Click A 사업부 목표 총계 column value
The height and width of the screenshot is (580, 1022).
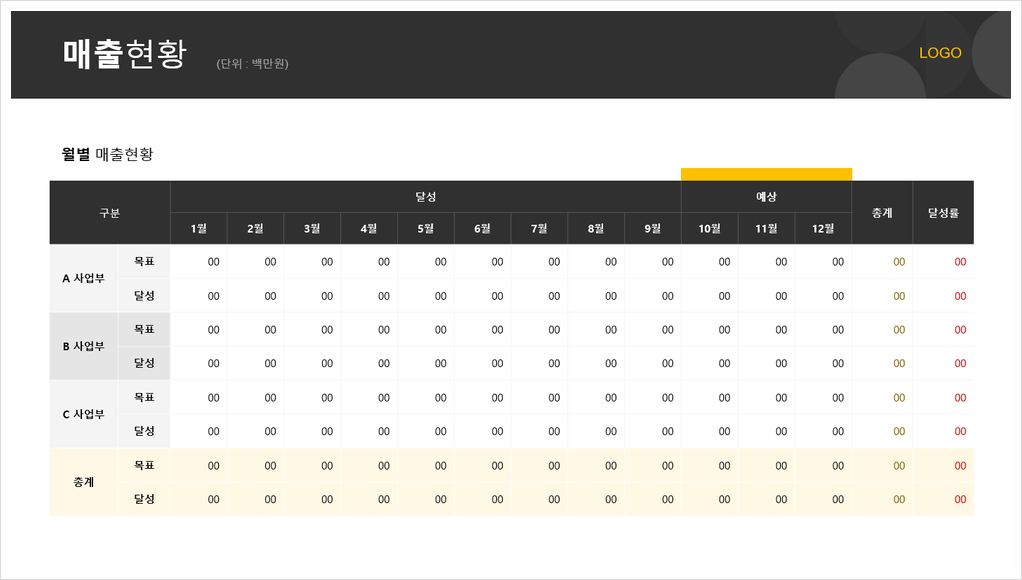(899, 262)
